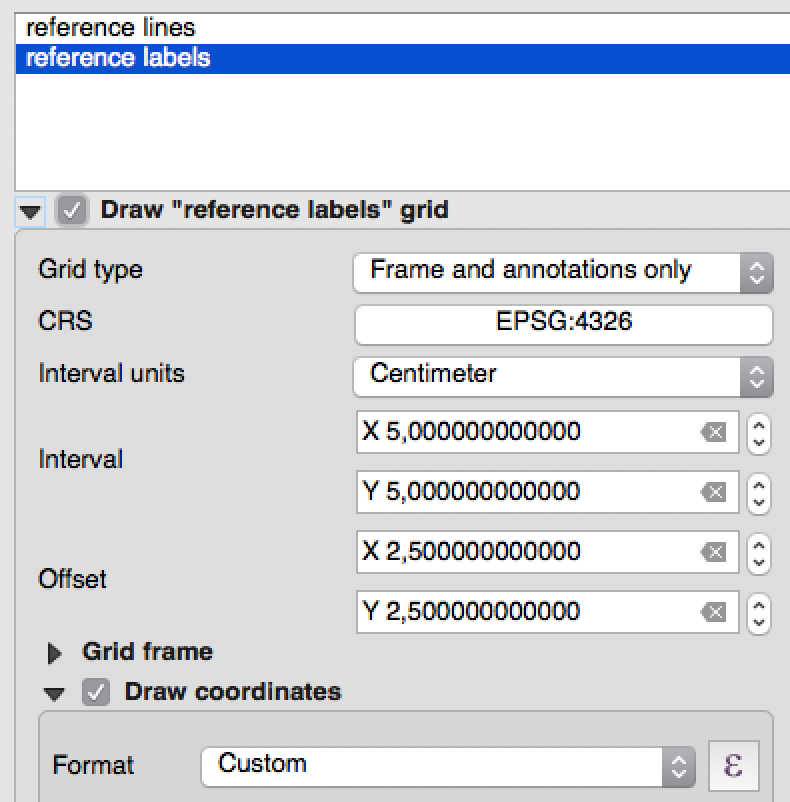Clear the Offset Y value icon
790x802 pixels.
coord(712,612)
